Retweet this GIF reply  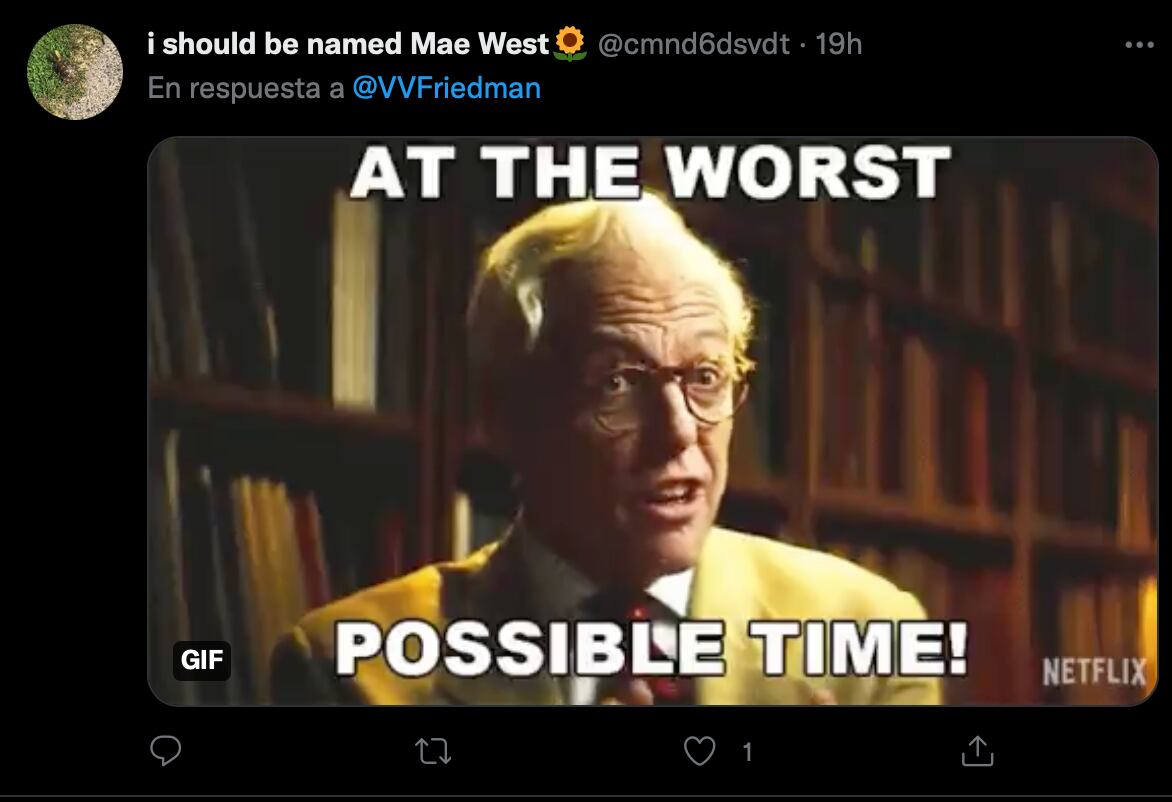coord(433,751)
